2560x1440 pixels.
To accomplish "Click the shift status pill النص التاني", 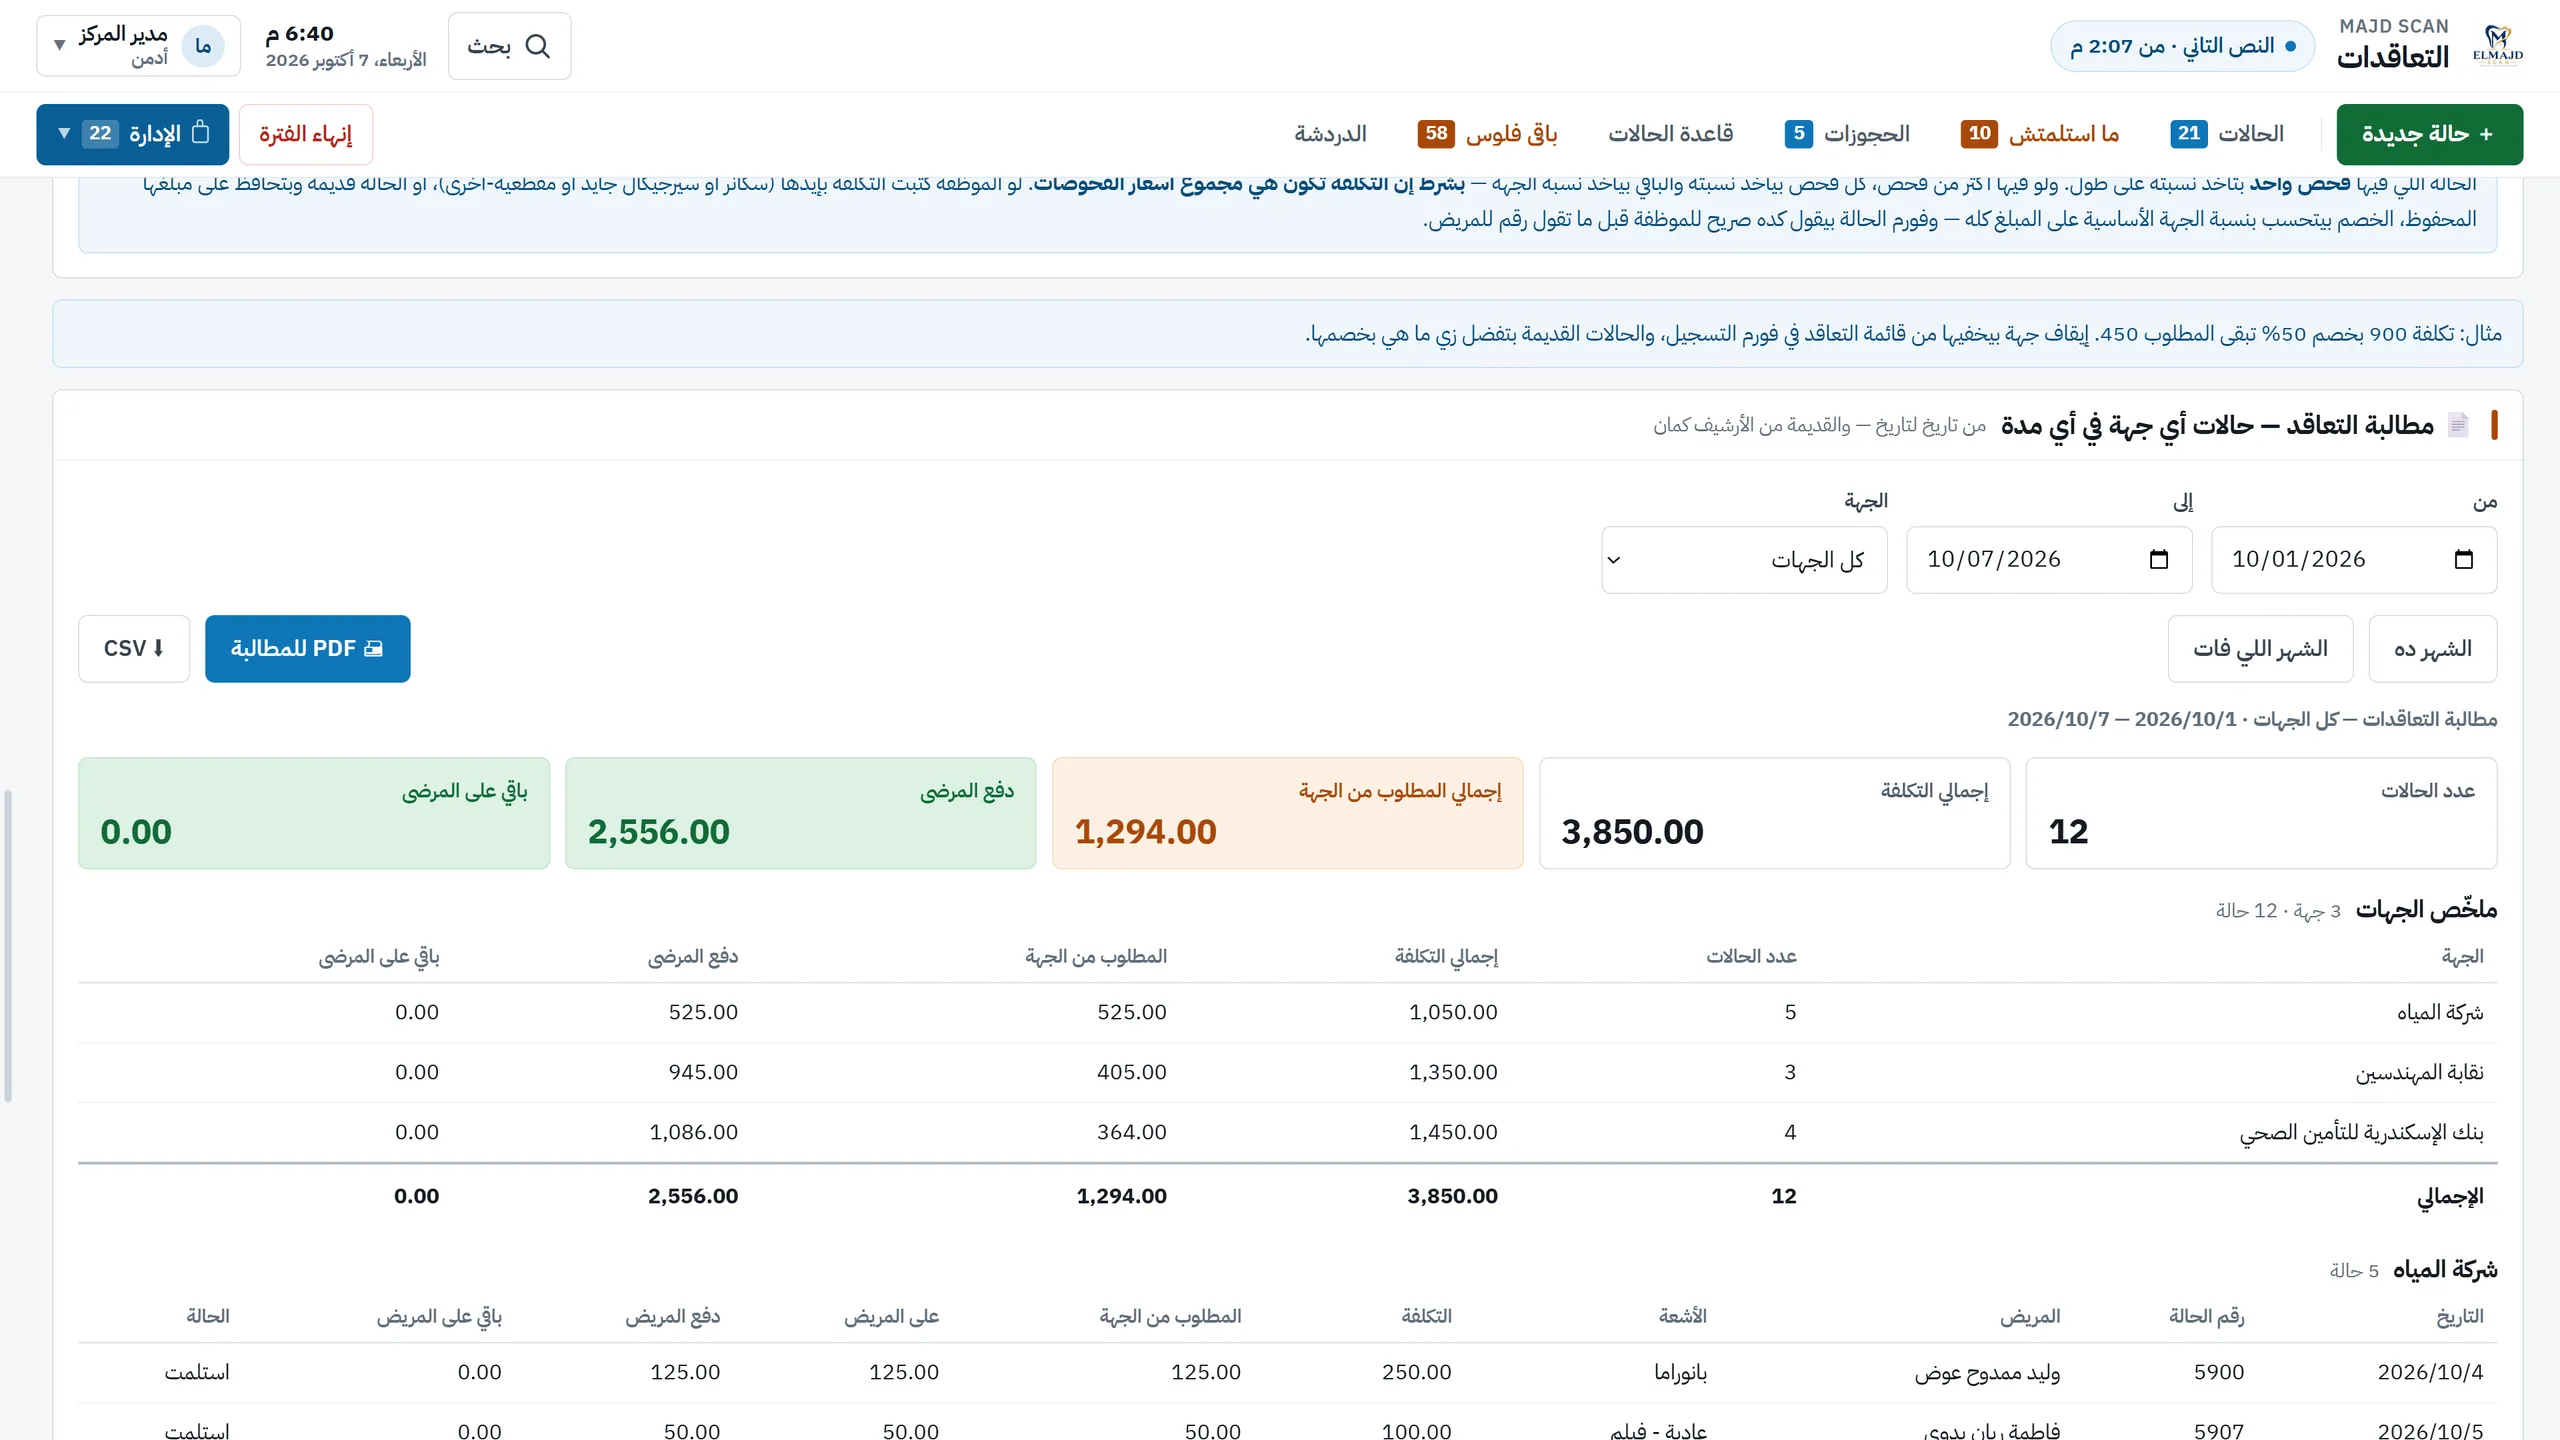I will click(2182, 46).
